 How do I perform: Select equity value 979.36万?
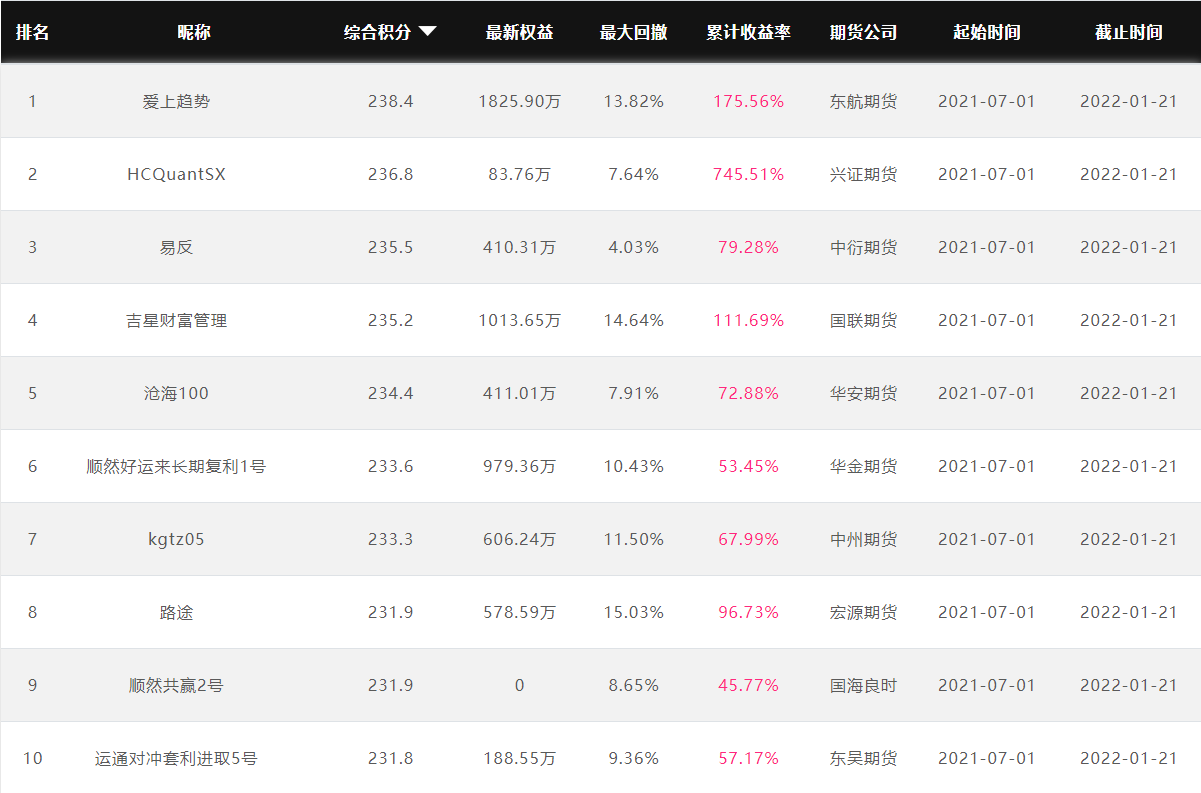(519, 466)
